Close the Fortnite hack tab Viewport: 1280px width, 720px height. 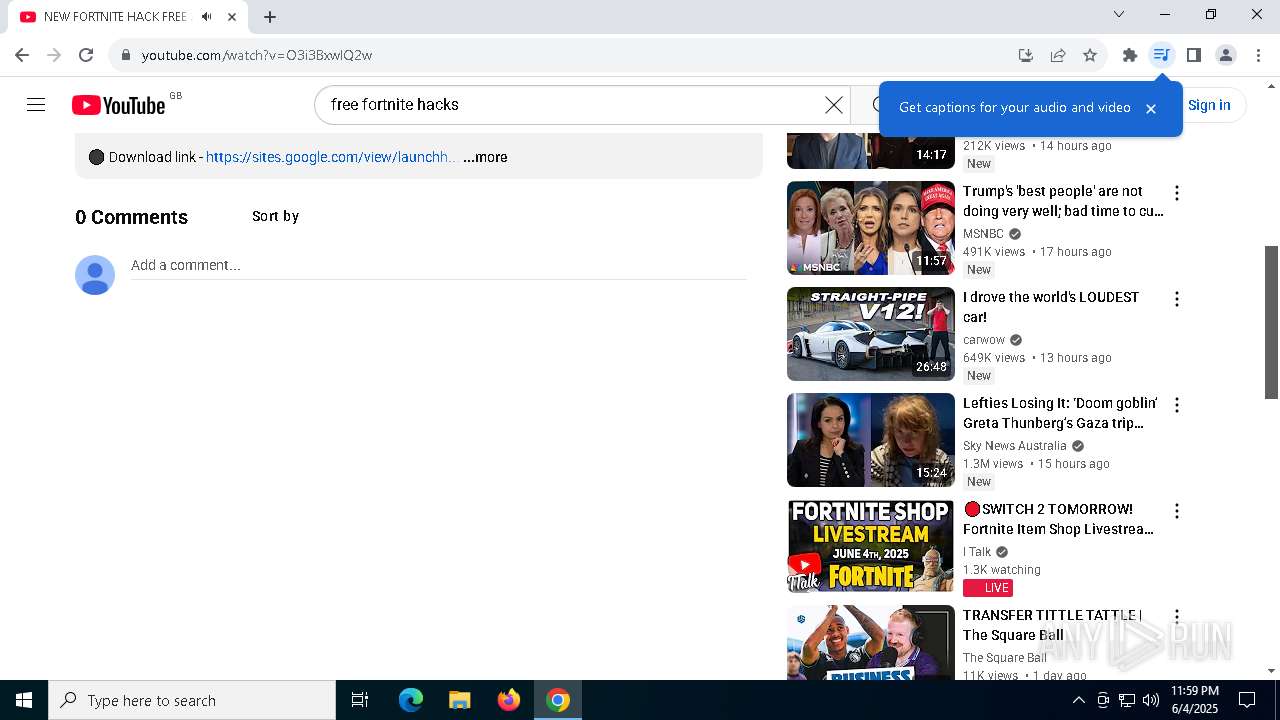tap(232, 17)
